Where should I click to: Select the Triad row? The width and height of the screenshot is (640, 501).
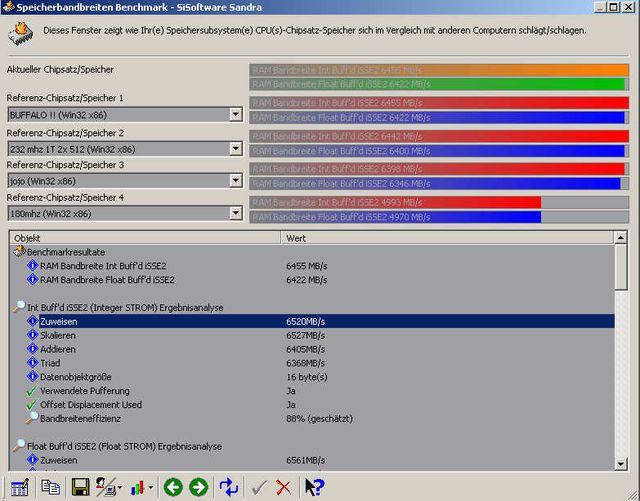(312, 363)
